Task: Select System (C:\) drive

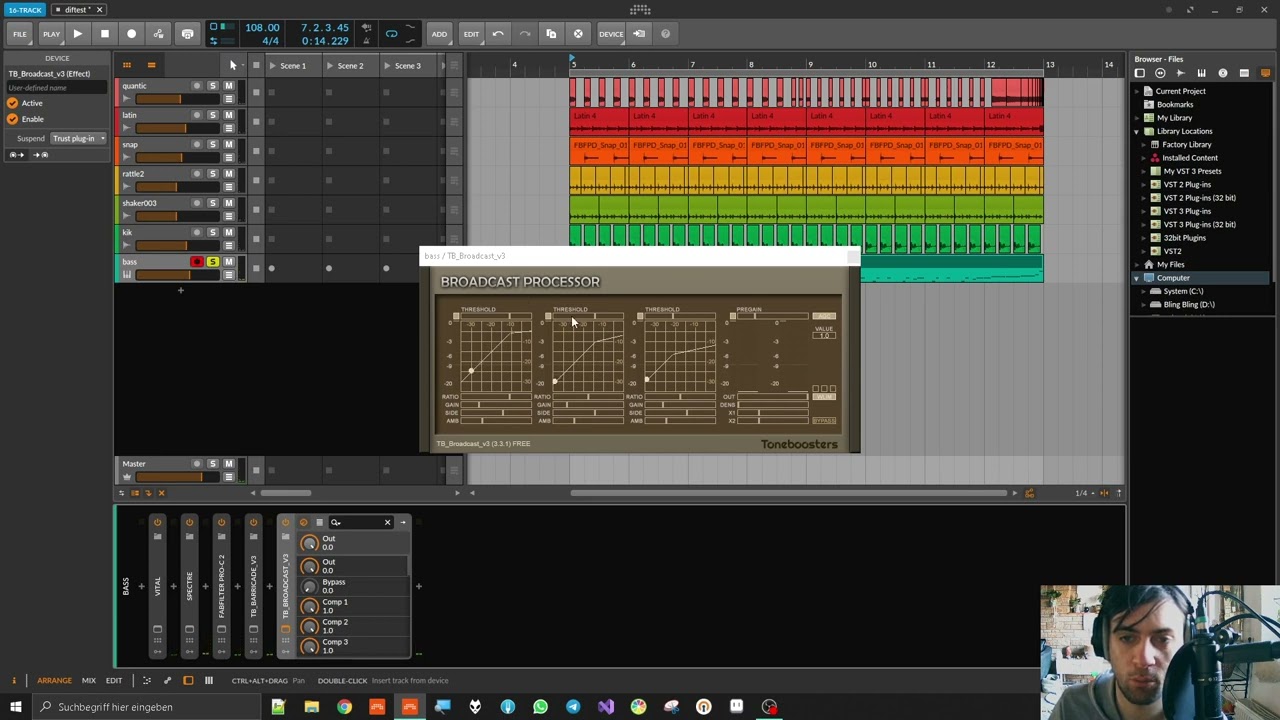Action: click(x=1183, y=291)
